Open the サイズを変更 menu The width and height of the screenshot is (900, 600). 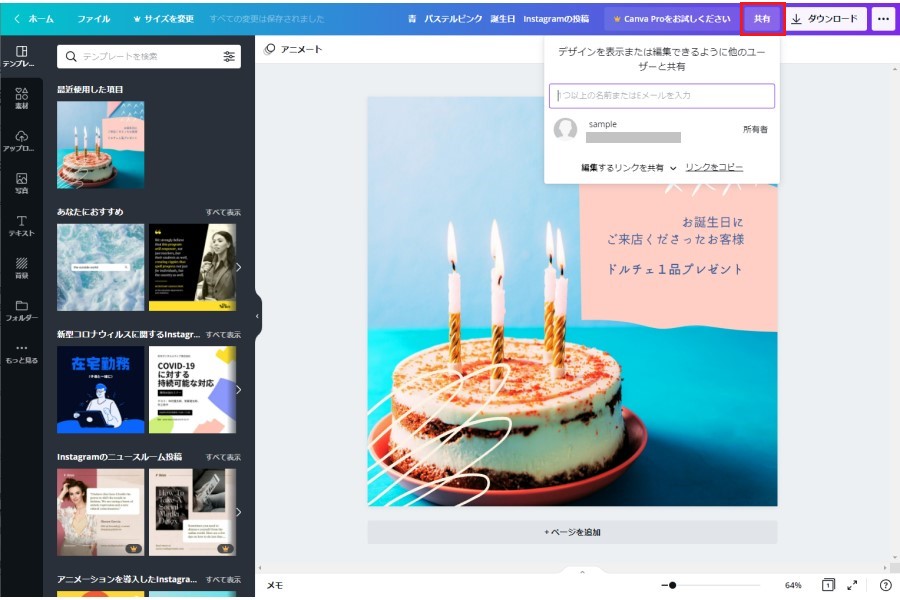tap(165, 19)
